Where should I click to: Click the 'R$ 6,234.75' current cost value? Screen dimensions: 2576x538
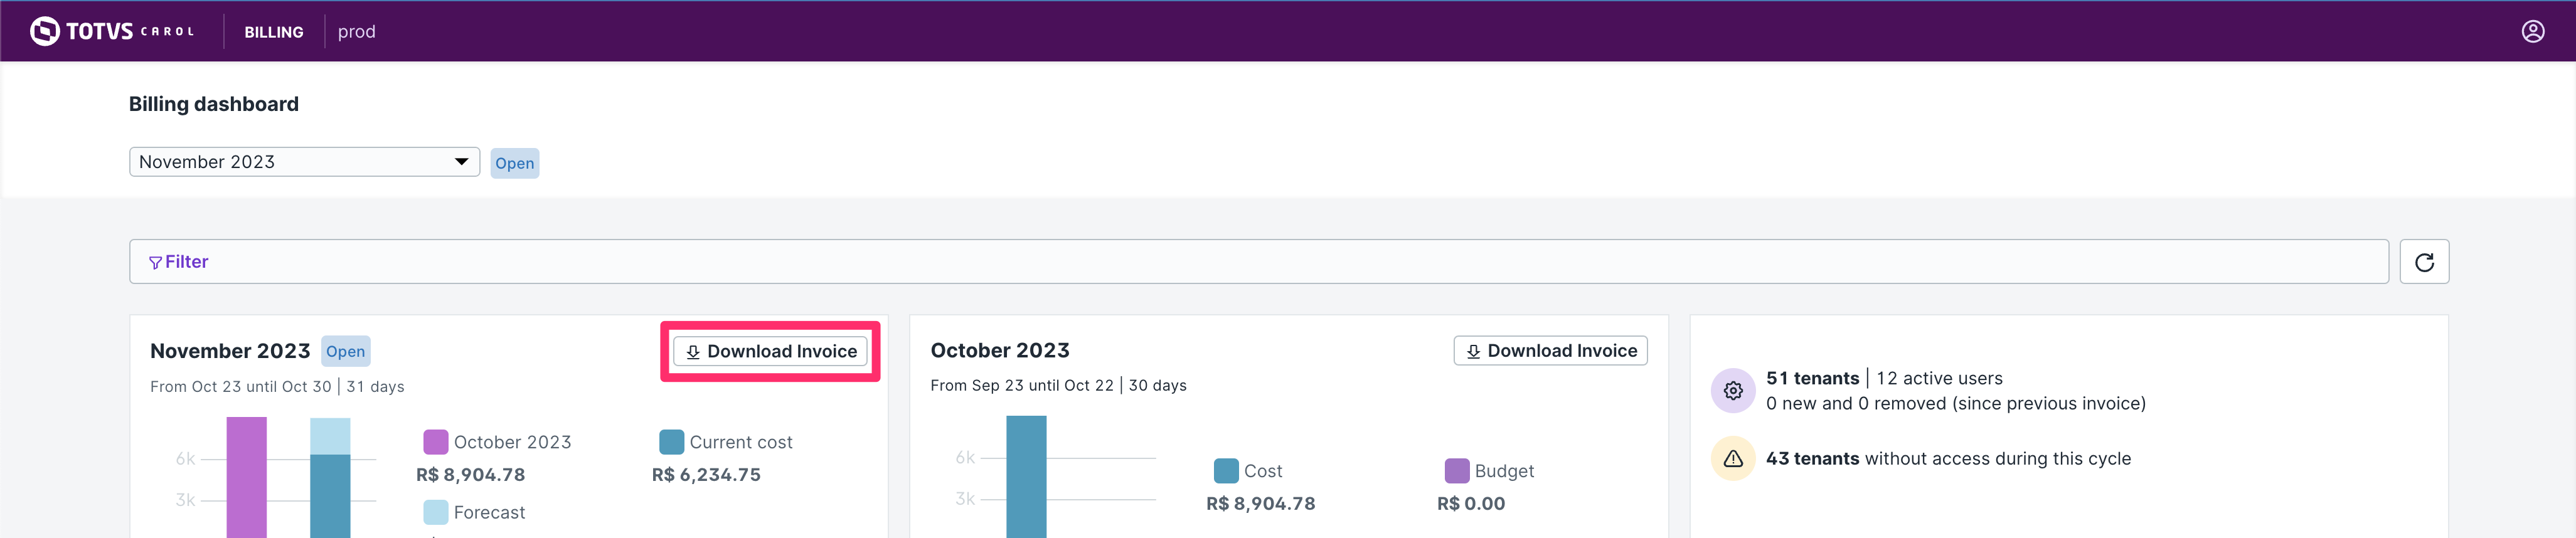pos(706,475)
